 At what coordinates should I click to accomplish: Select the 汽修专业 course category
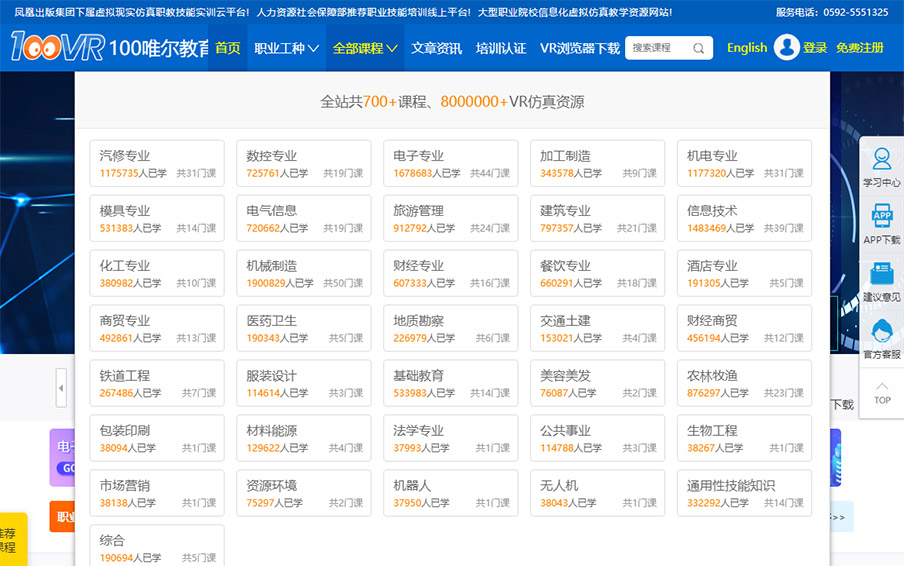click(x=157, y=163)
